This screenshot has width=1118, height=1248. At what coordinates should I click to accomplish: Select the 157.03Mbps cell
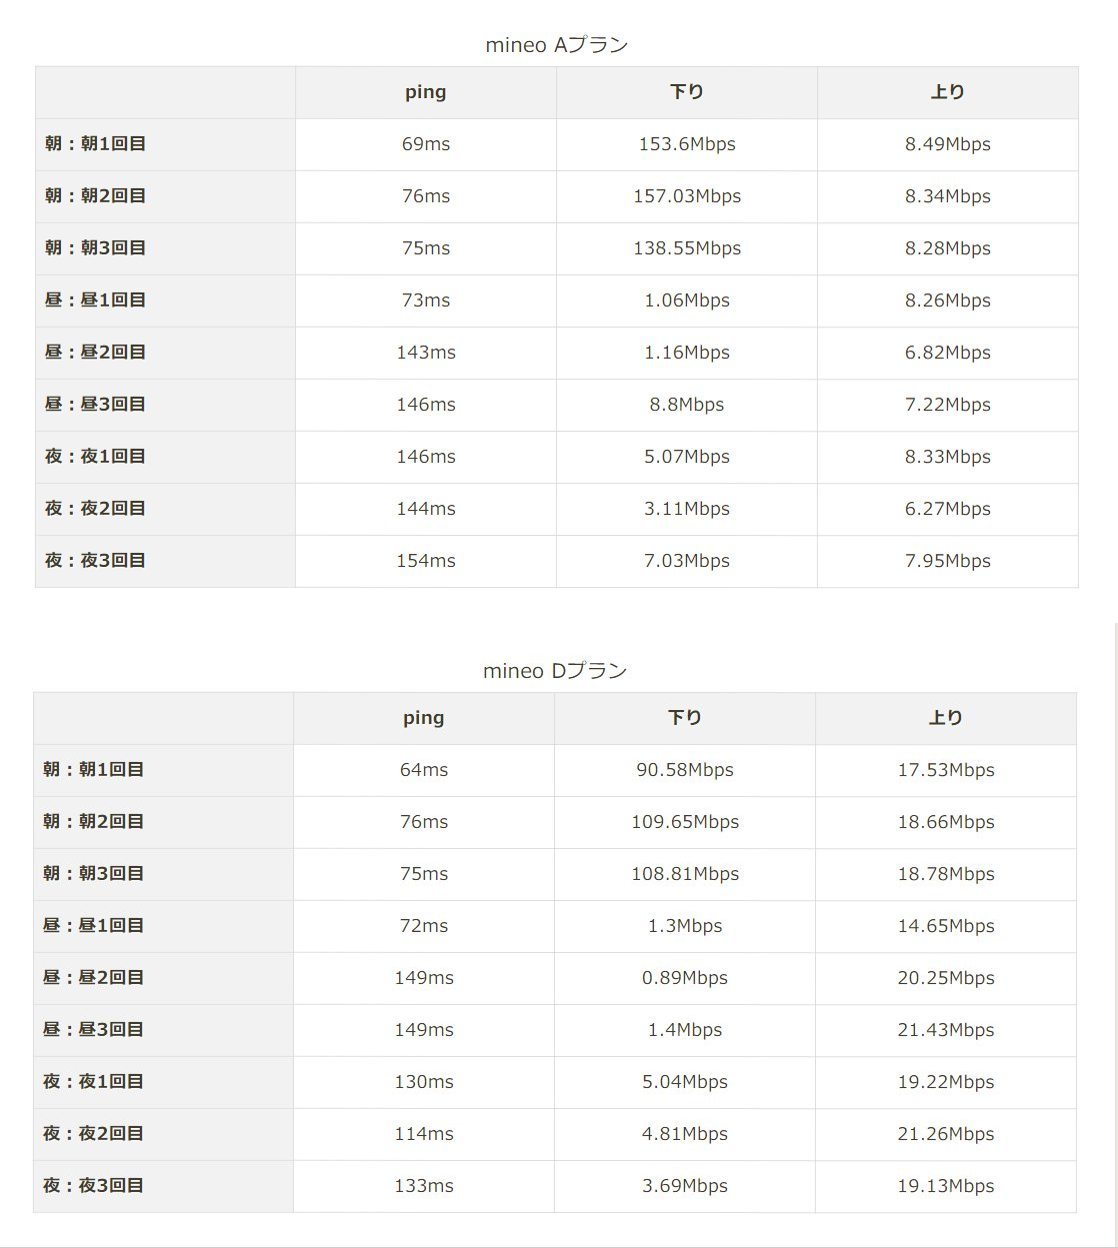pos(686,196)
